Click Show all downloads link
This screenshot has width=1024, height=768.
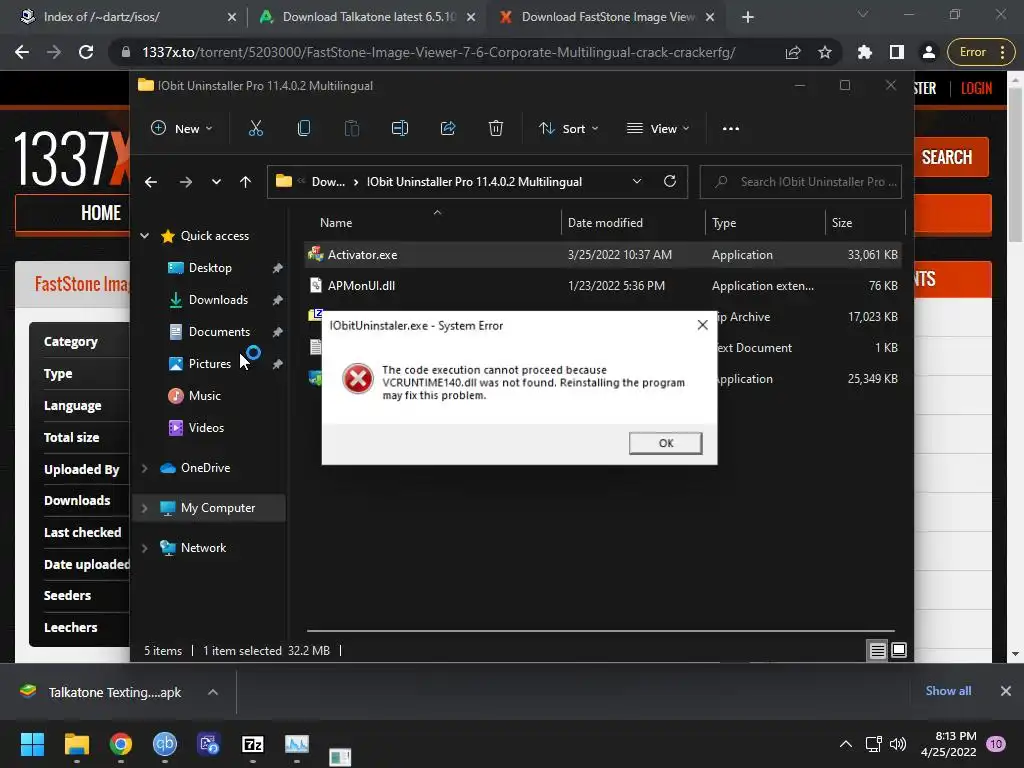(x=948, y=691)
